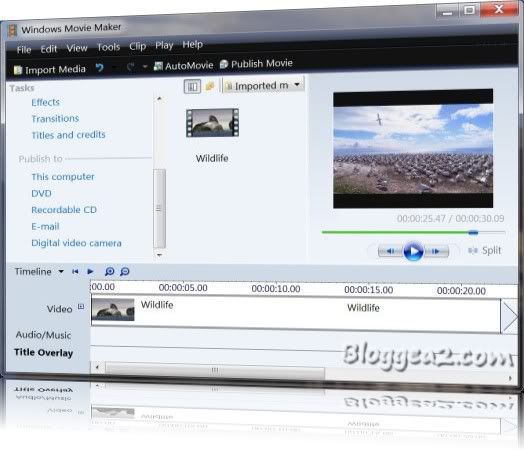Launch AutoMovie from the toolbar

coord(183,65)
